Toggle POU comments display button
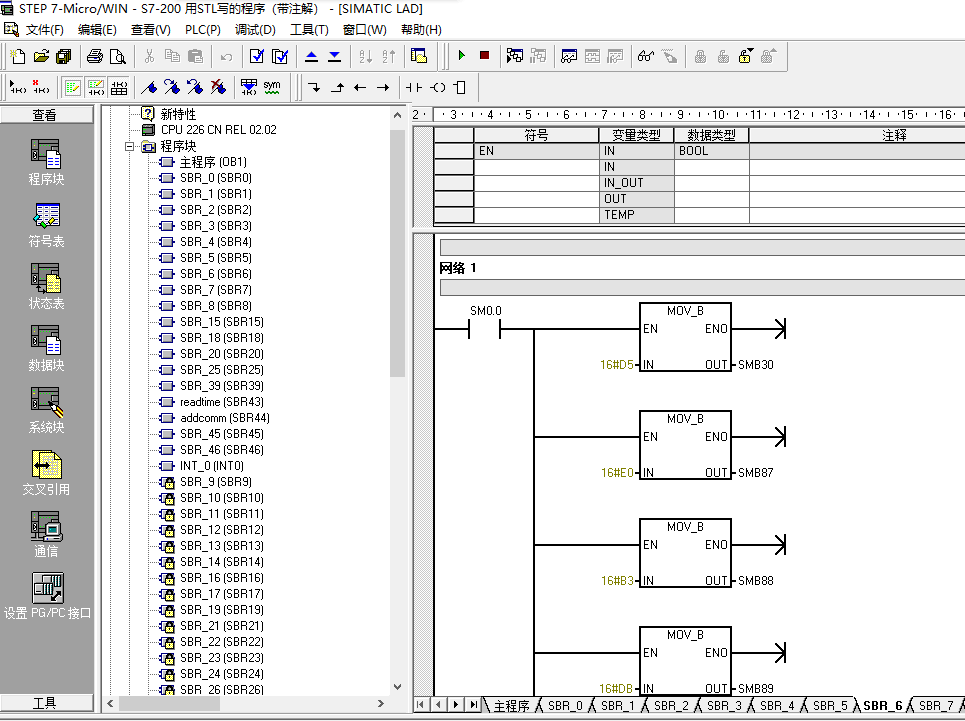Viewport: 965px width, 721px height. [x=72, y=87]
